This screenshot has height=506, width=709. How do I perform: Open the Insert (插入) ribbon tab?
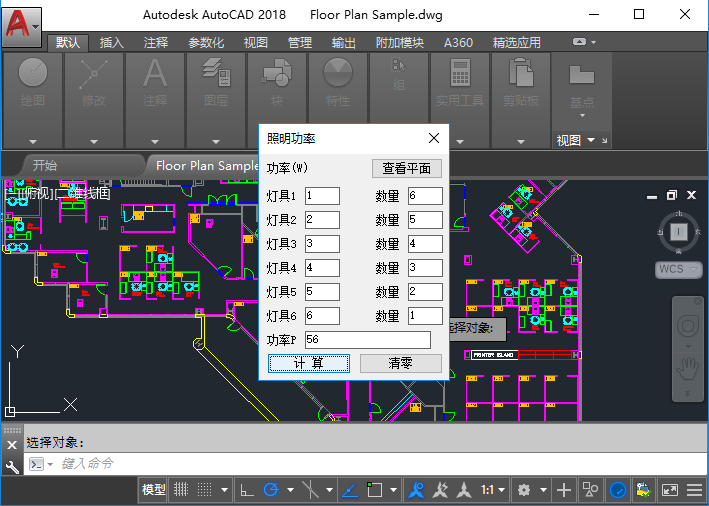112,43
